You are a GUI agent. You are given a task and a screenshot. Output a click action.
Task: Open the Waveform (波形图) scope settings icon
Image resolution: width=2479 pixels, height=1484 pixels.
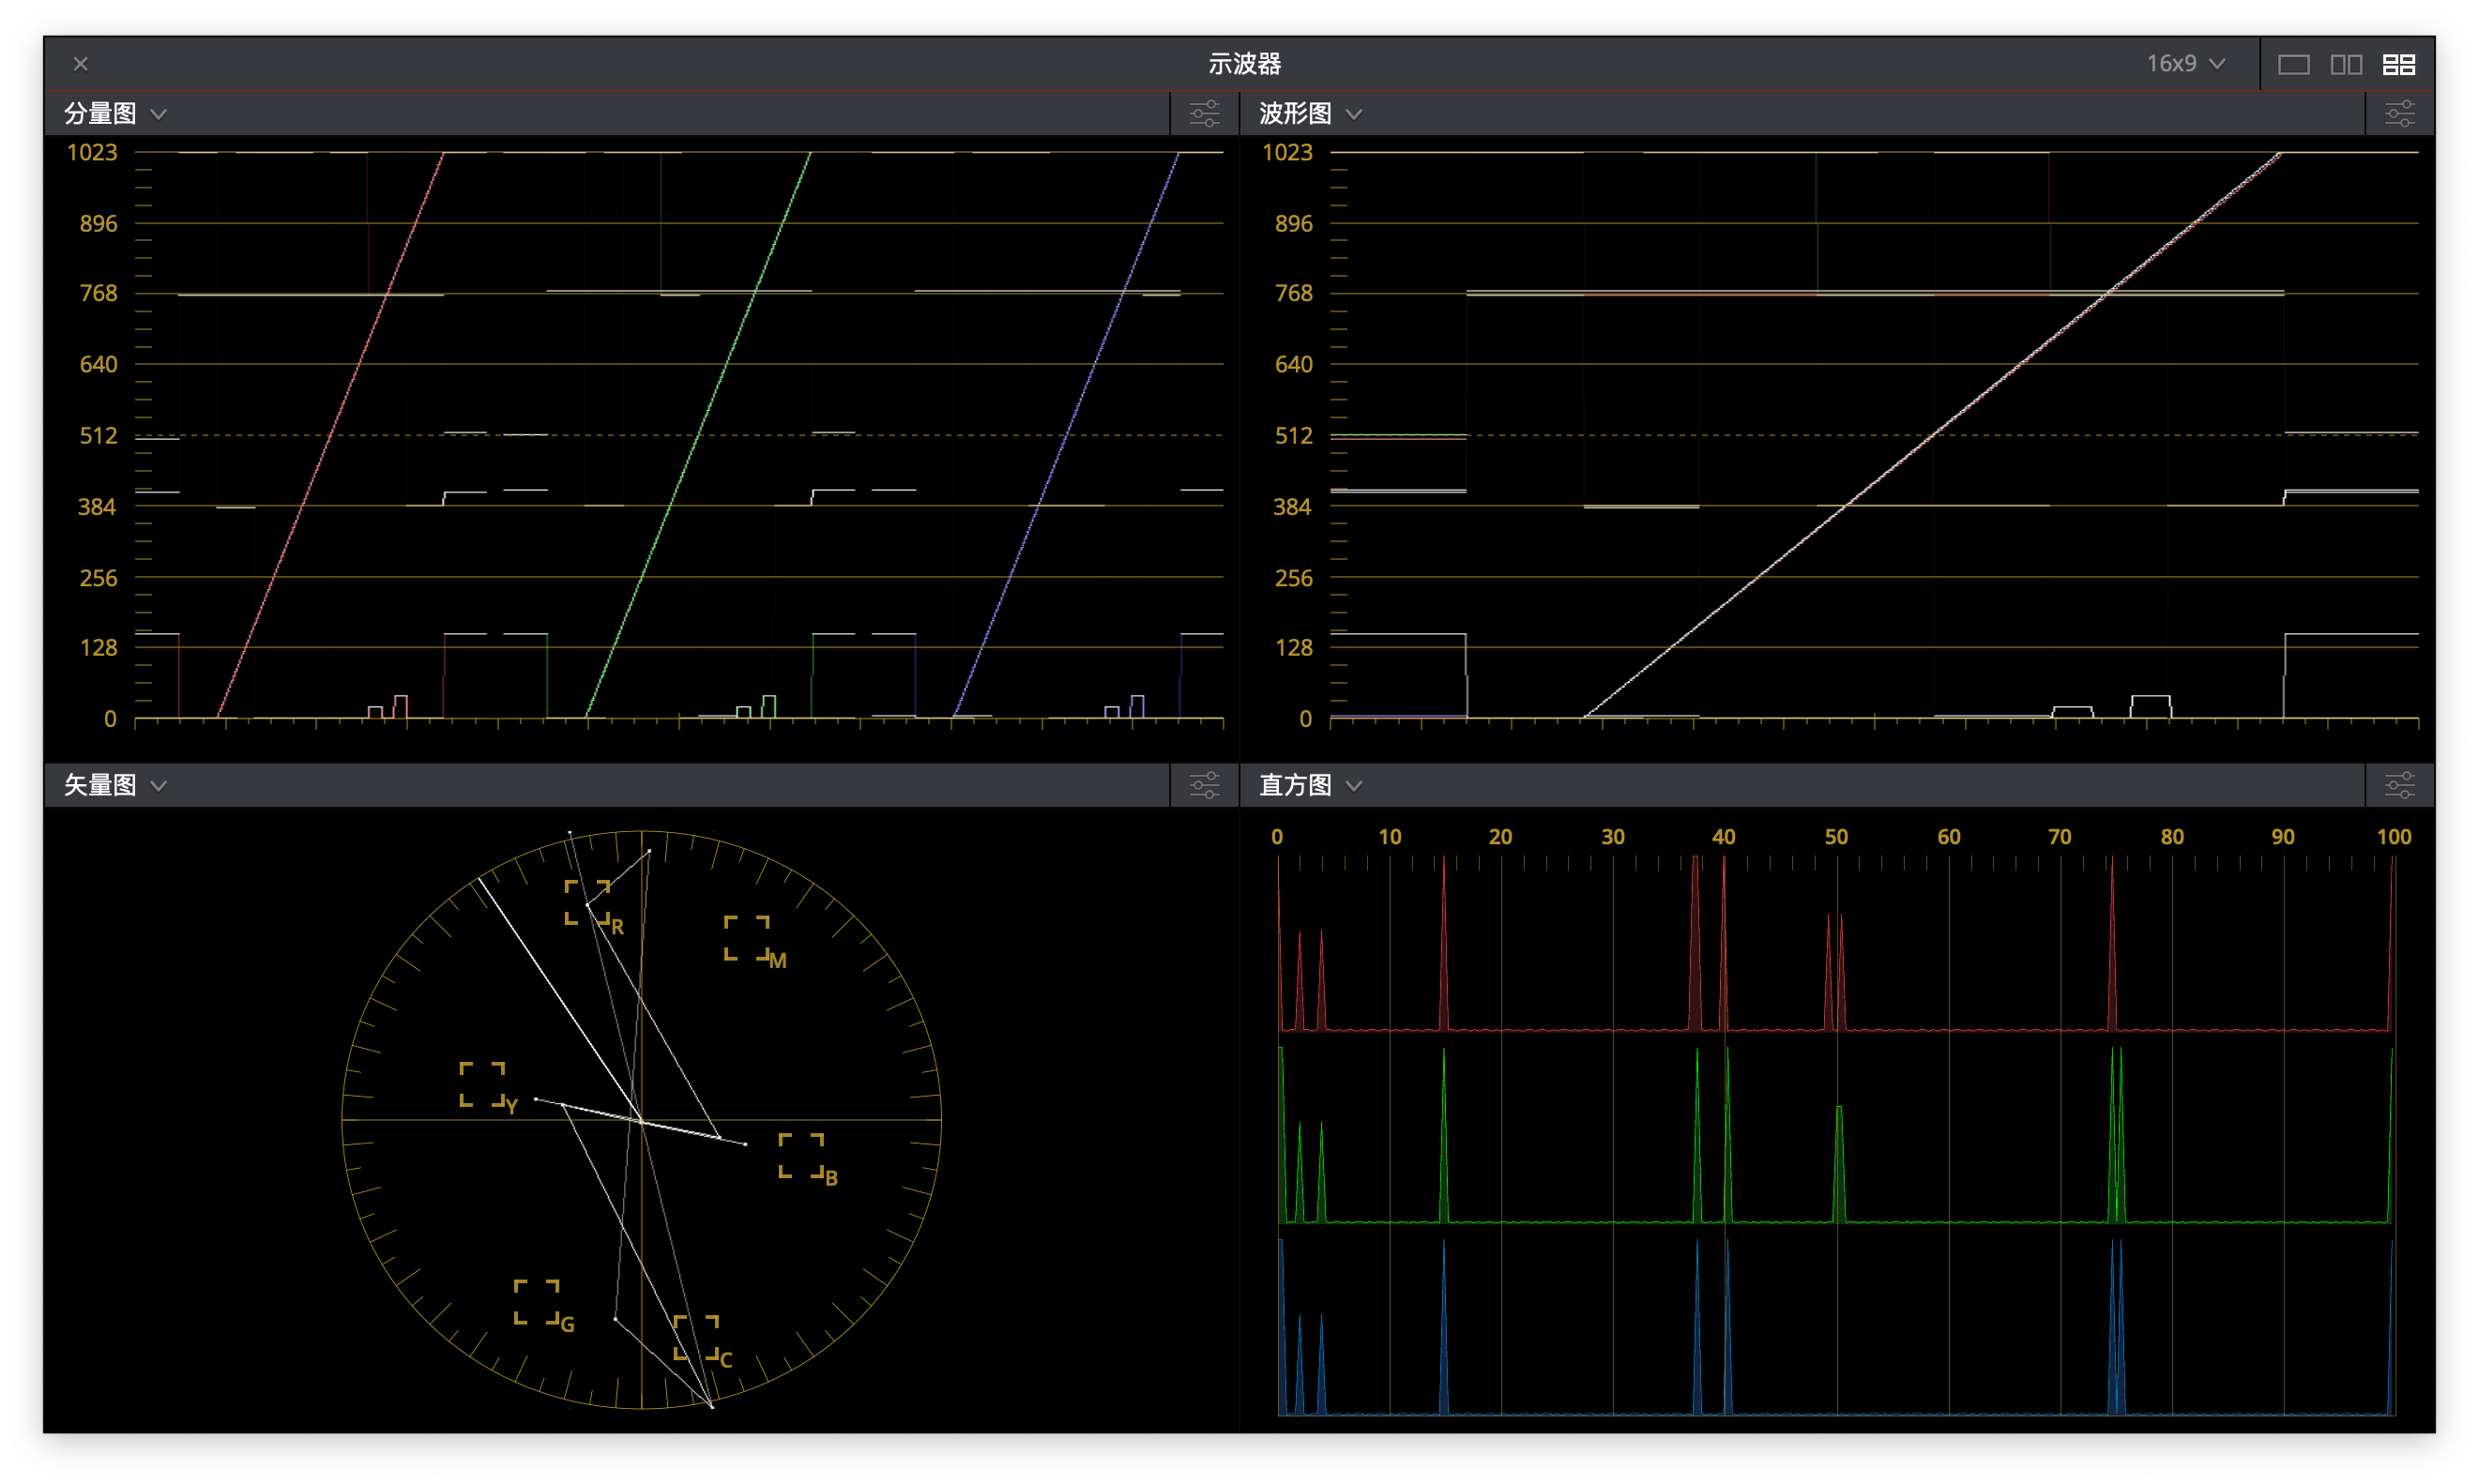click(2399, 113)
